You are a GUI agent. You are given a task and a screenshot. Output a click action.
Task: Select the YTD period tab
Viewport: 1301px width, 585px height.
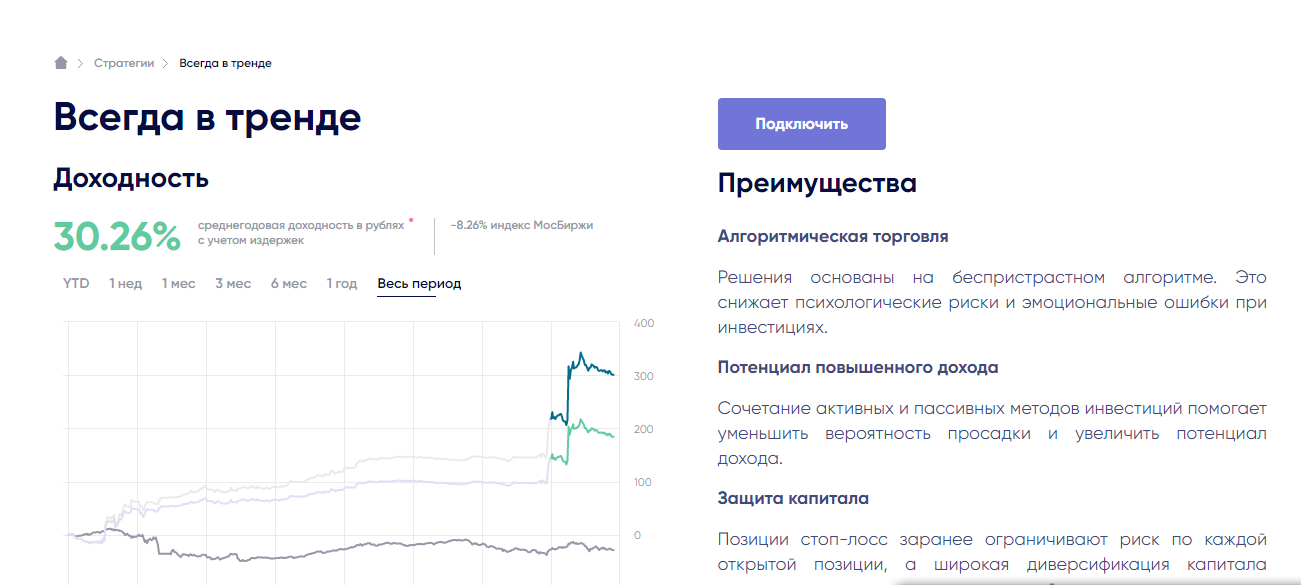click(x=76, y=283)
